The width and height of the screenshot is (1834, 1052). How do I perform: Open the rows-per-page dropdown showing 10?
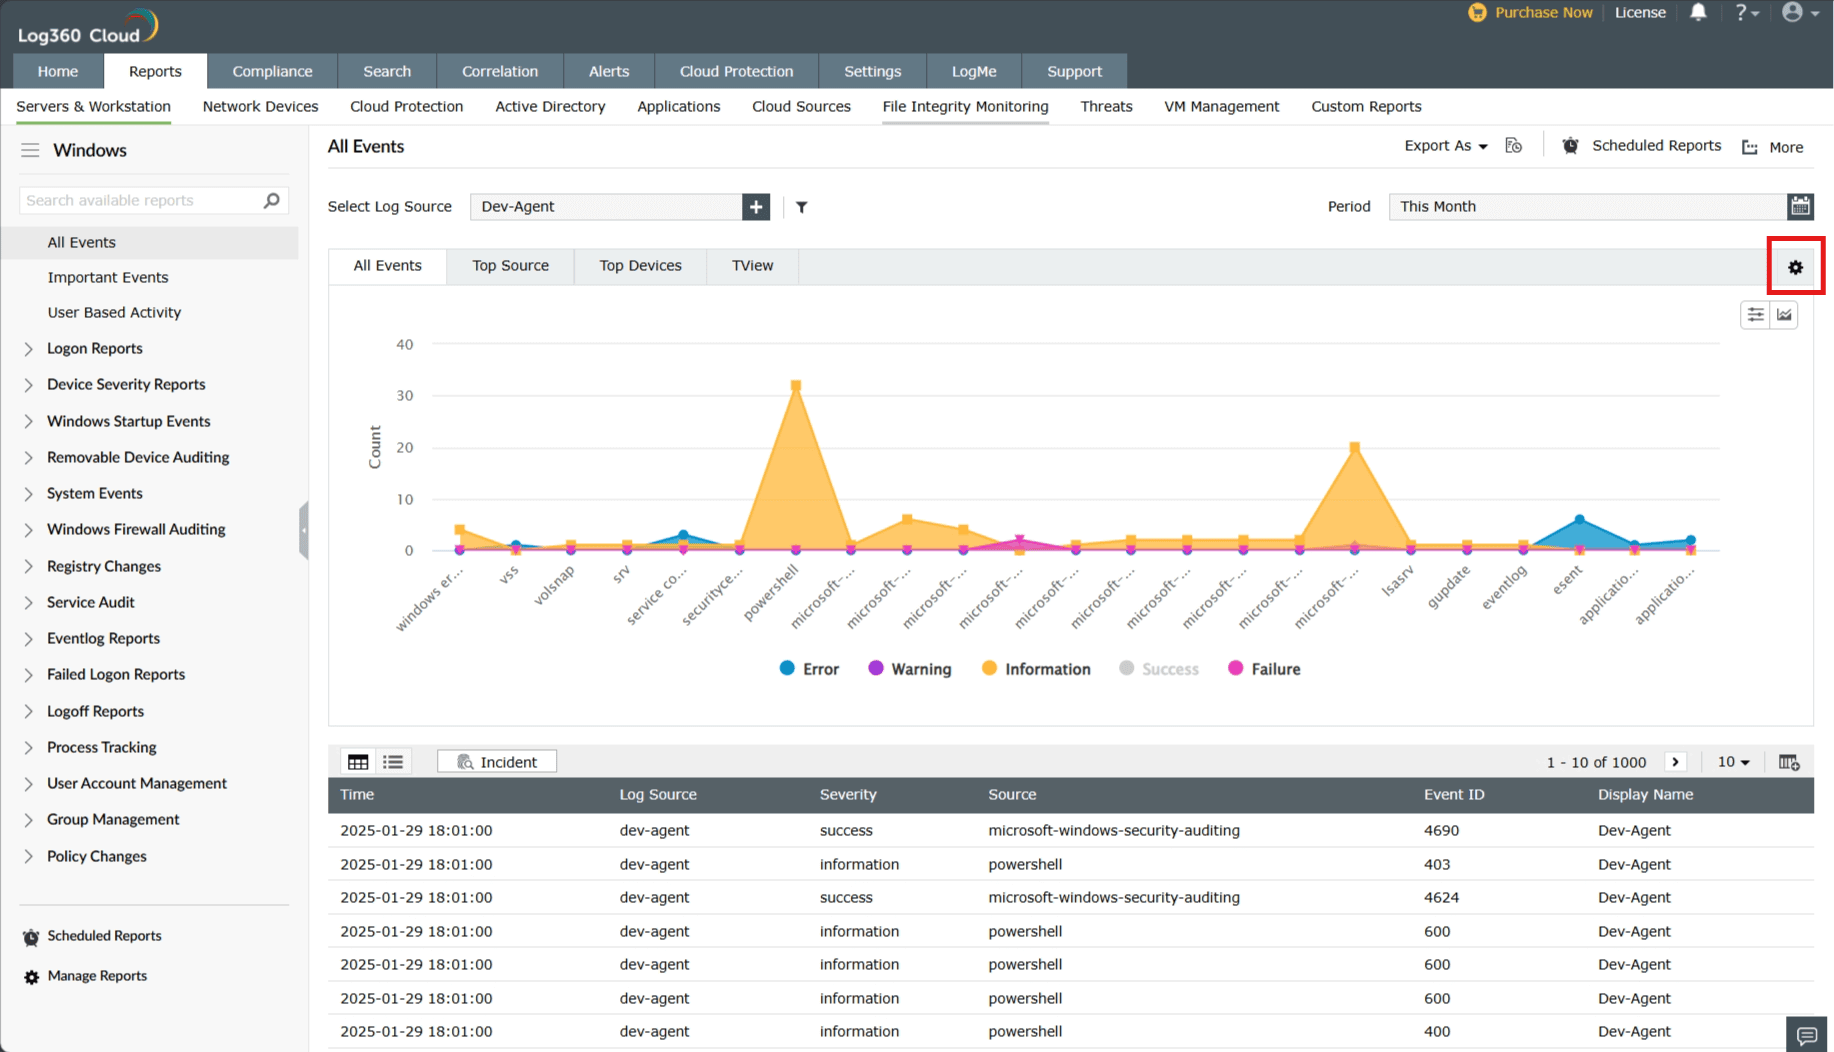point(1733,762)
